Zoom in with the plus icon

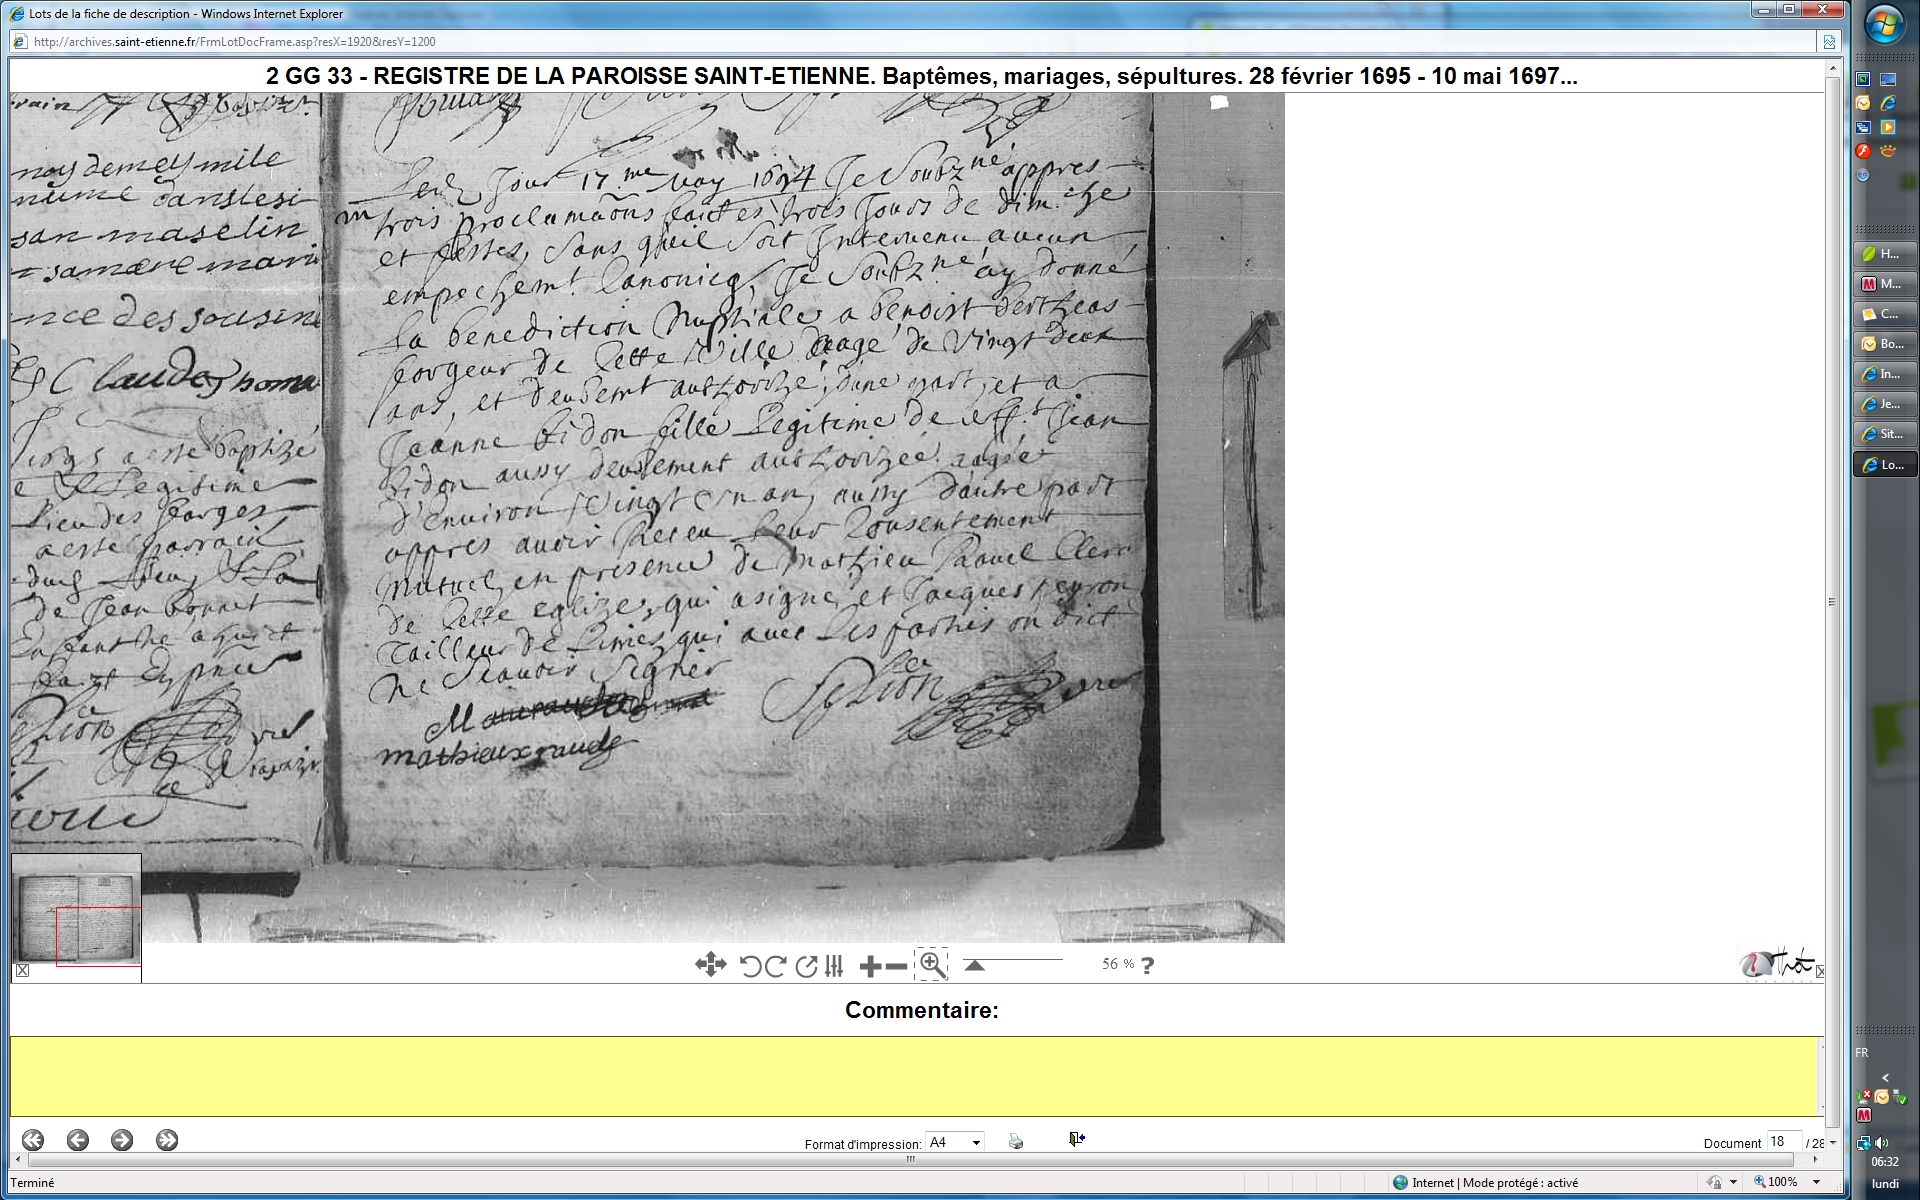(870, 966)
